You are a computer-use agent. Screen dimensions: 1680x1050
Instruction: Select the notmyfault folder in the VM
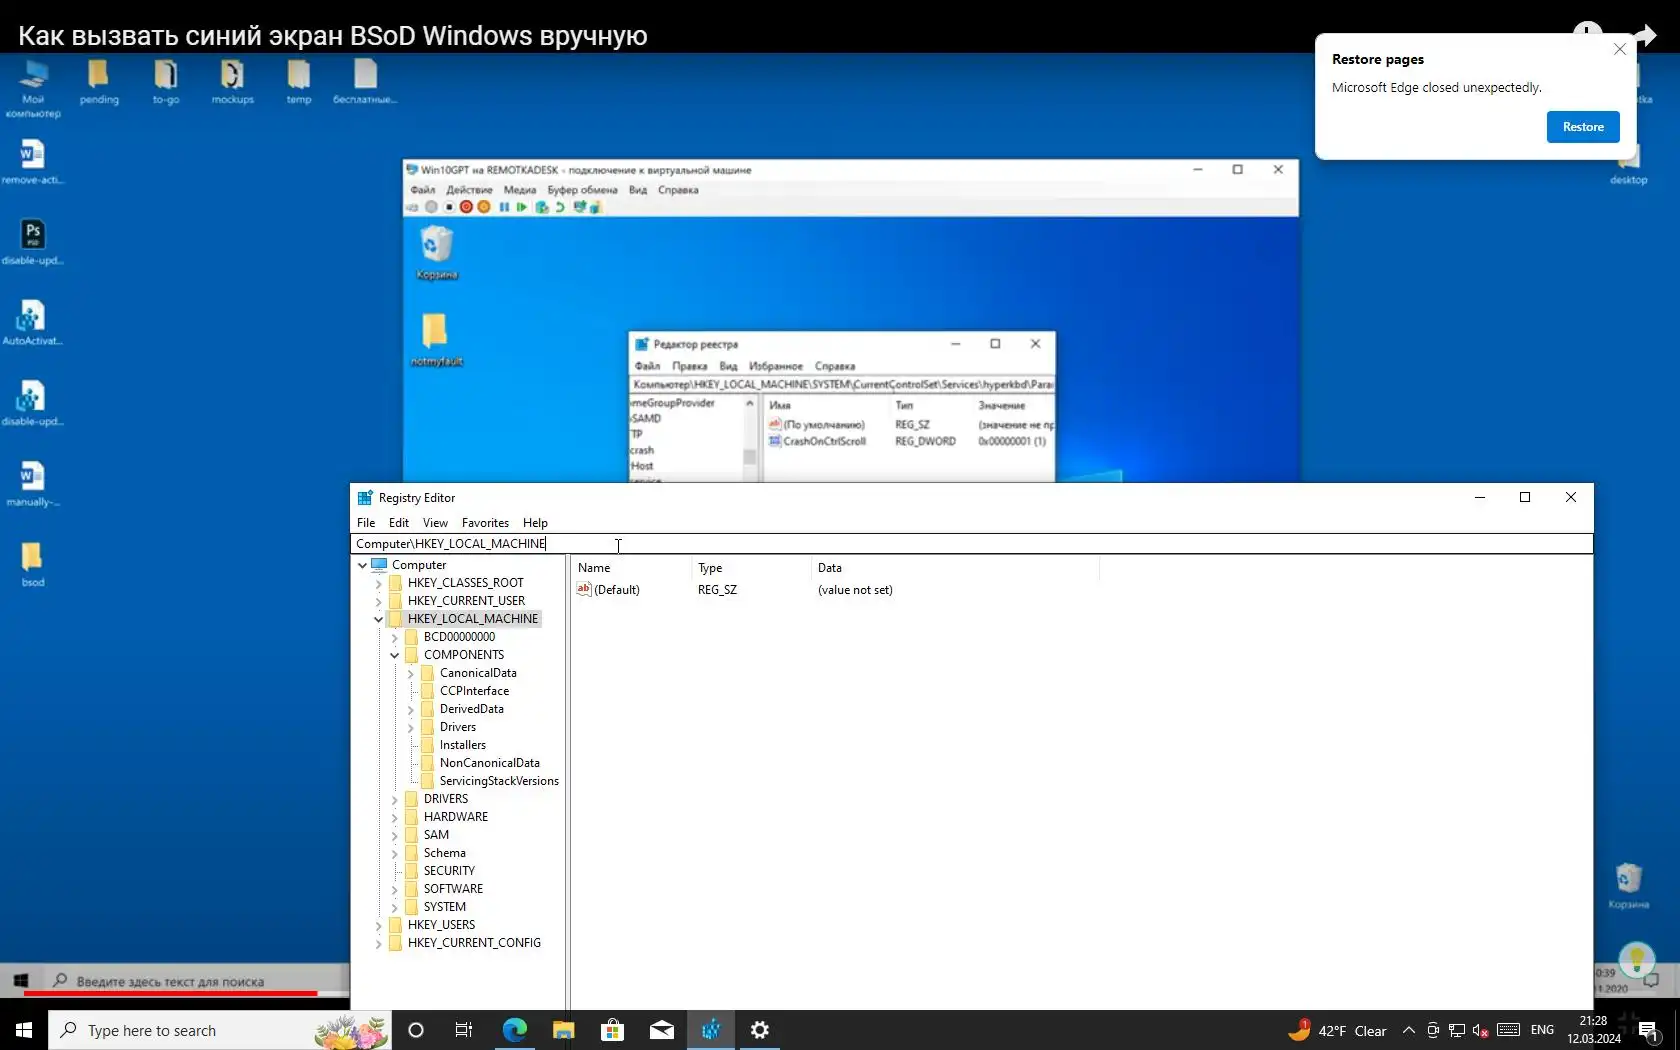click(x=436, y=340)
